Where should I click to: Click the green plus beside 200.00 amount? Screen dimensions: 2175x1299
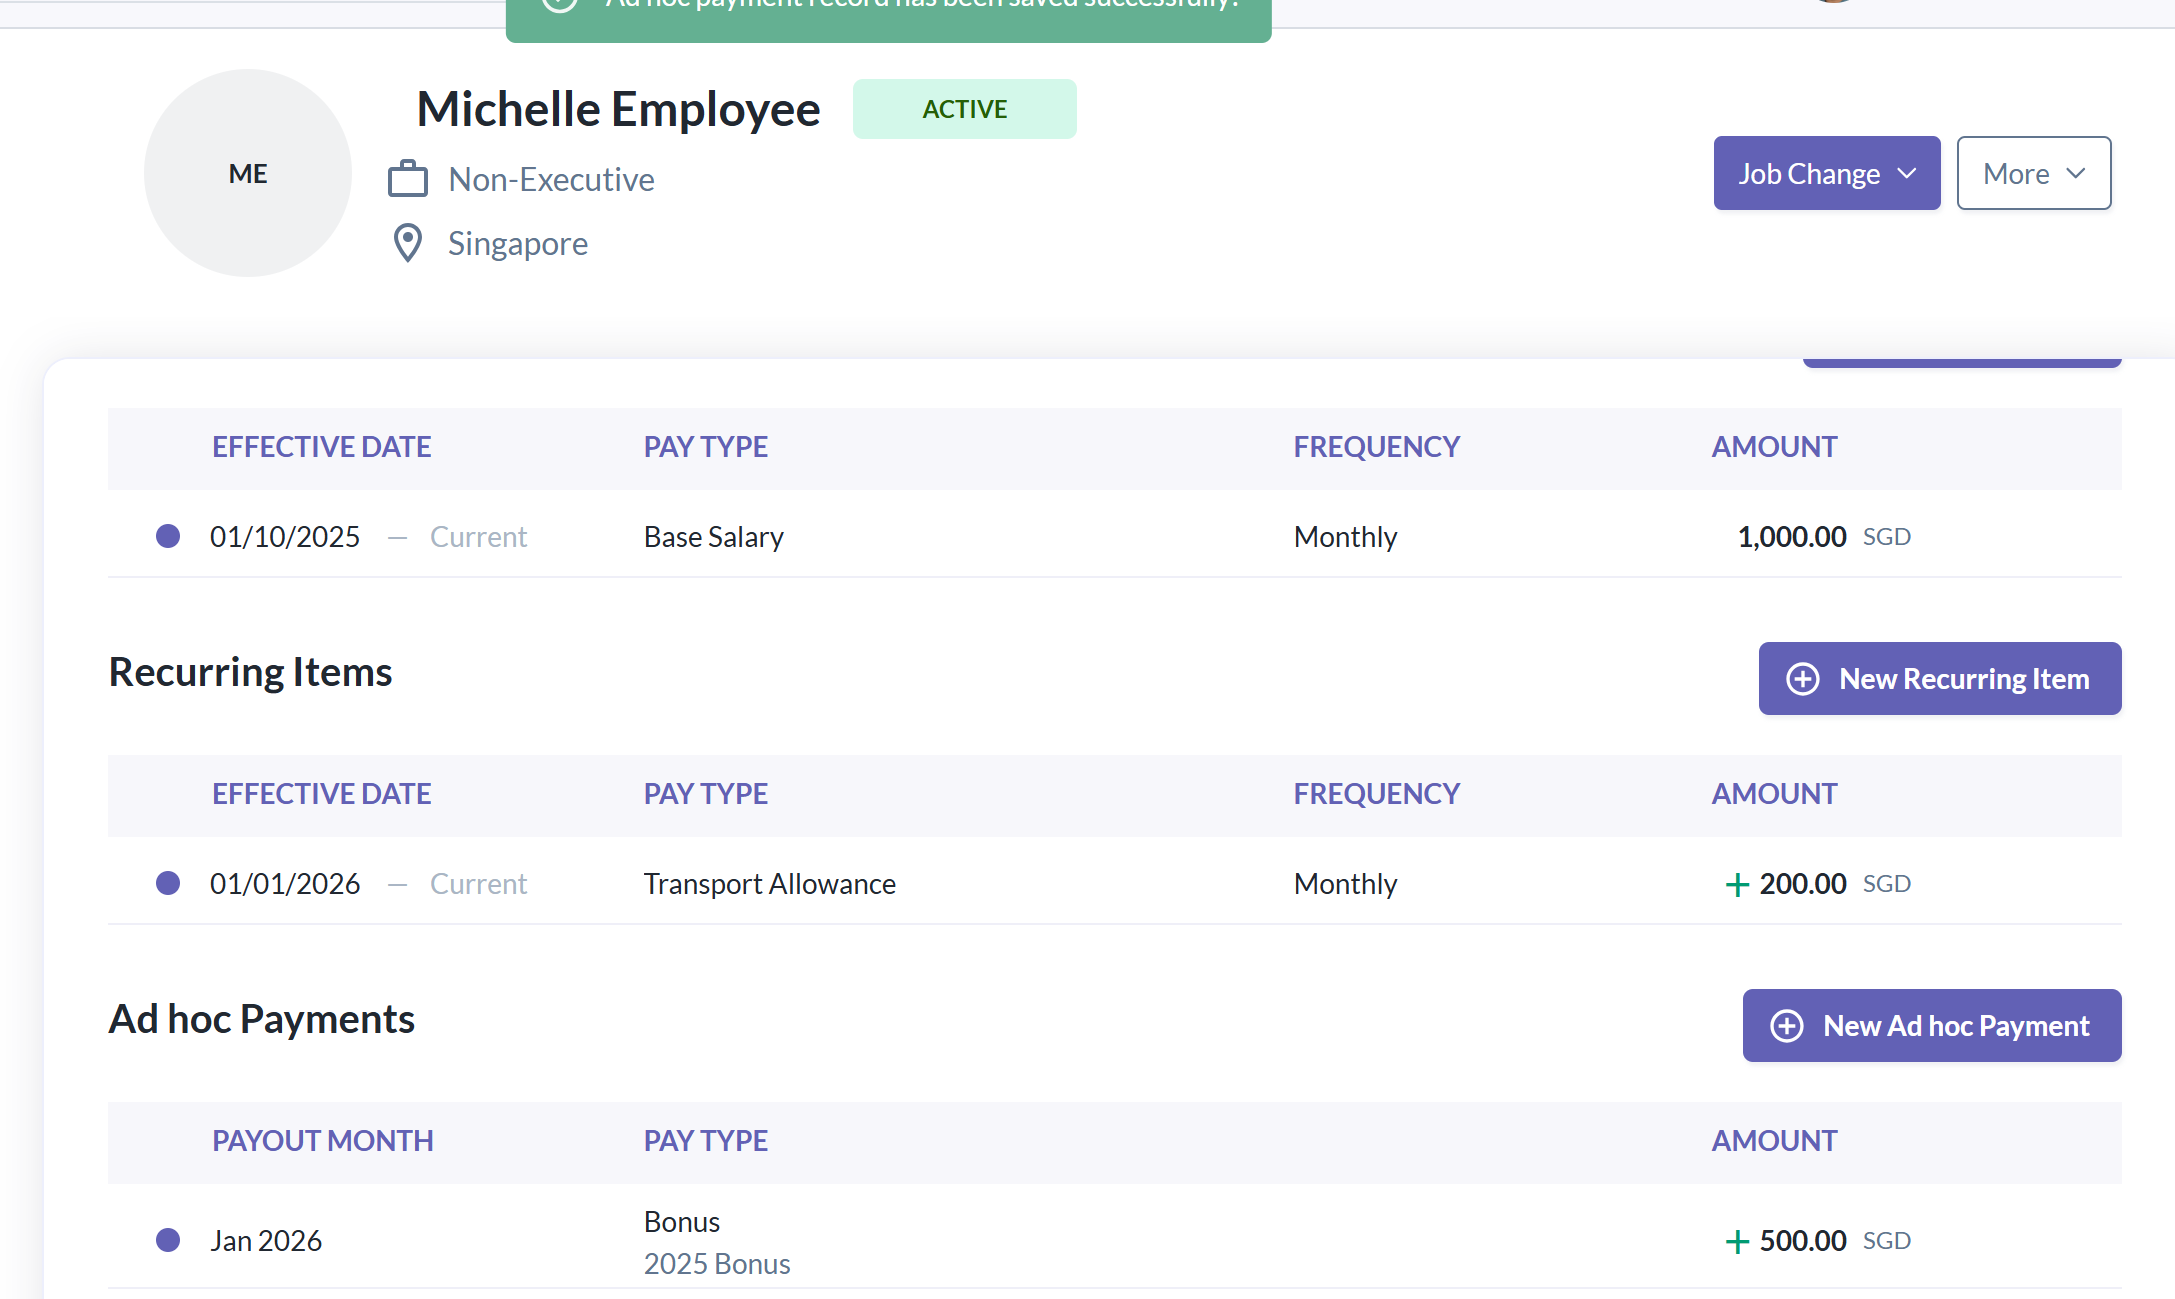(1737, 885)
